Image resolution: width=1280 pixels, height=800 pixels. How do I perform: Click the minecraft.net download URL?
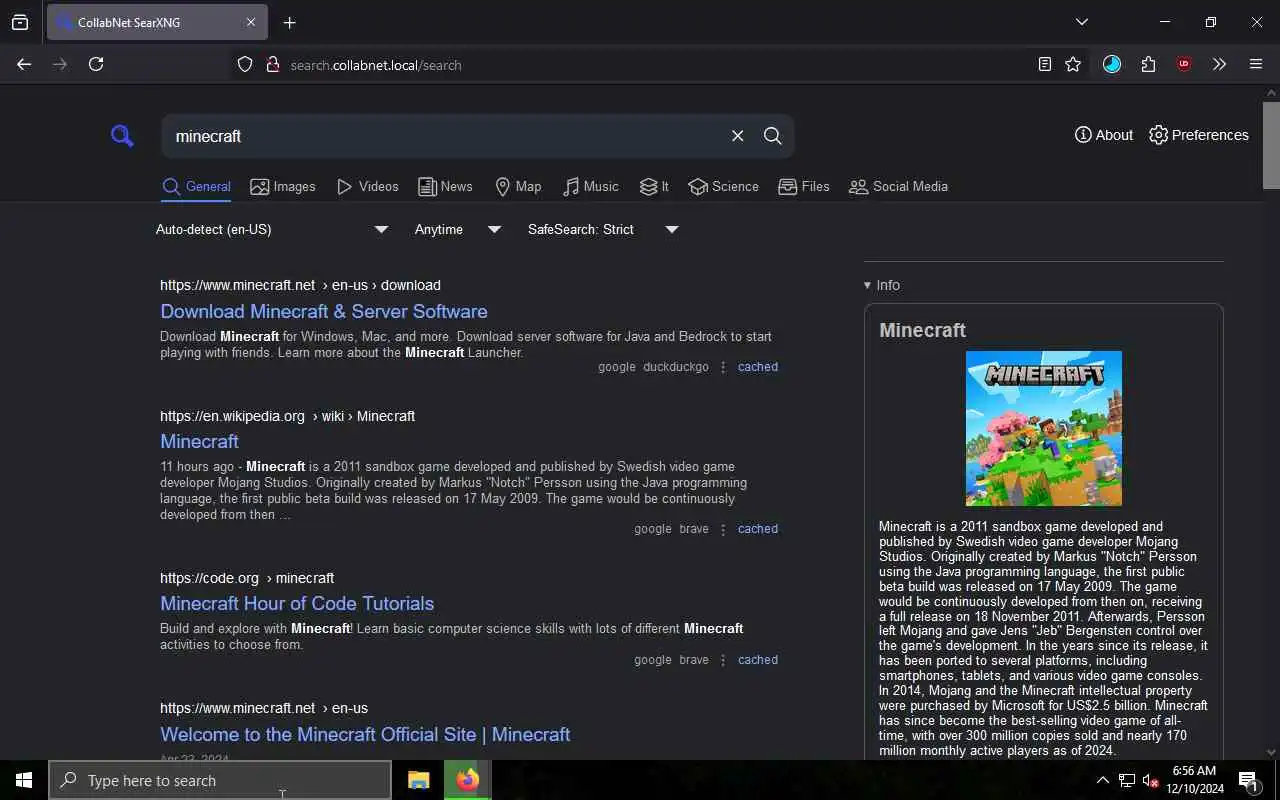tap(300, 285)
